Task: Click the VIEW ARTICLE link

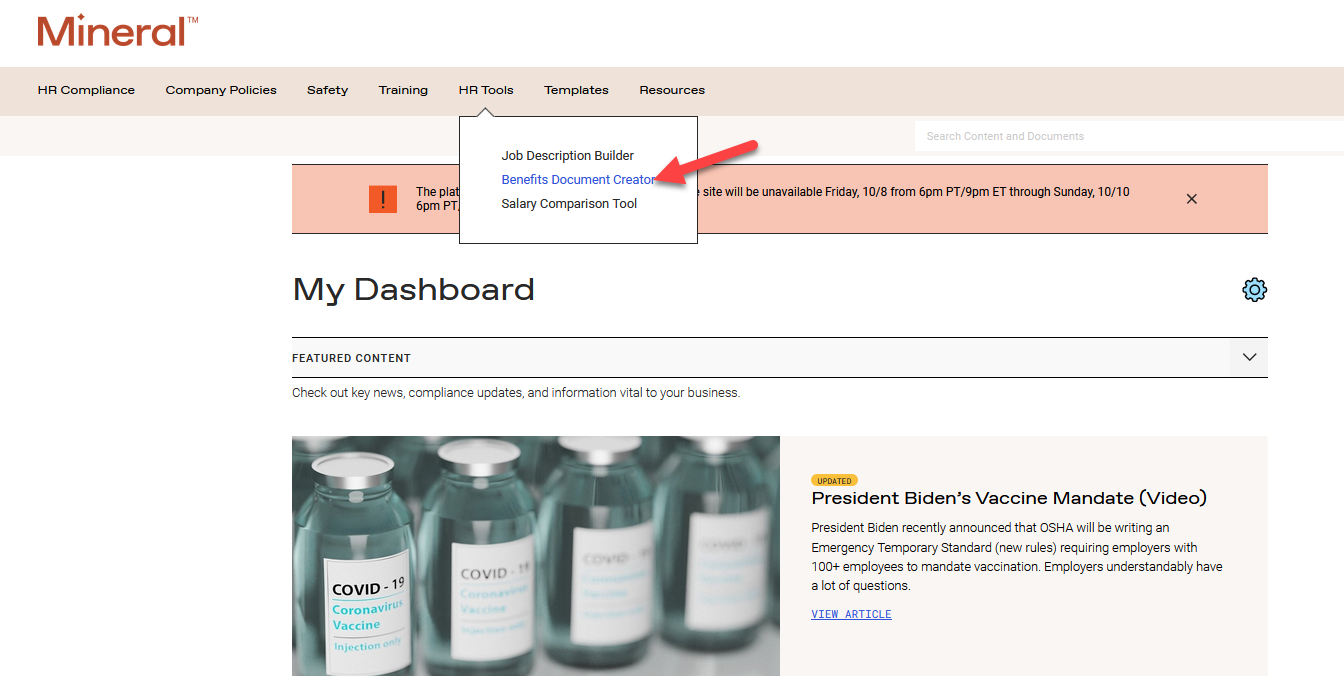Action: pos(851,614)
